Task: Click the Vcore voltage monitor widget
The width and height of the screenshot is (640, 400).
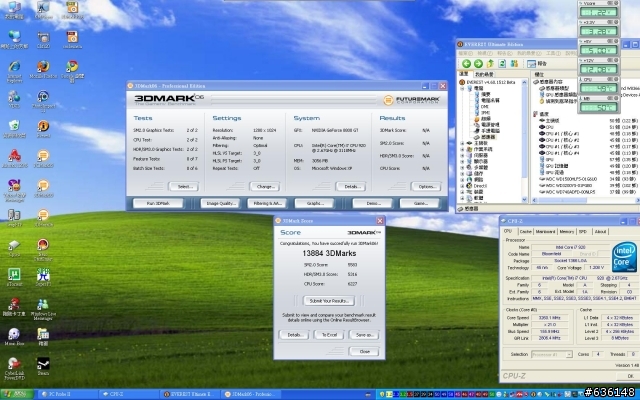Action: [x=599, y=9]
